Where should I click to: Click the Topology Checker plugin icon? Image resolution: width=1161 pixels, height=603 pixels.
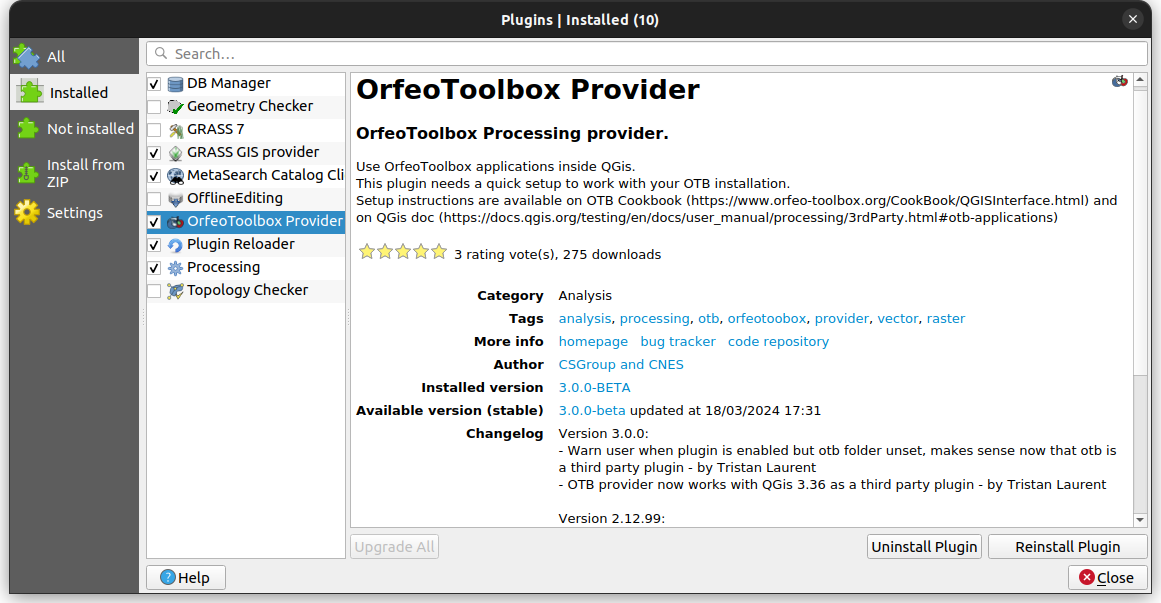176,291
